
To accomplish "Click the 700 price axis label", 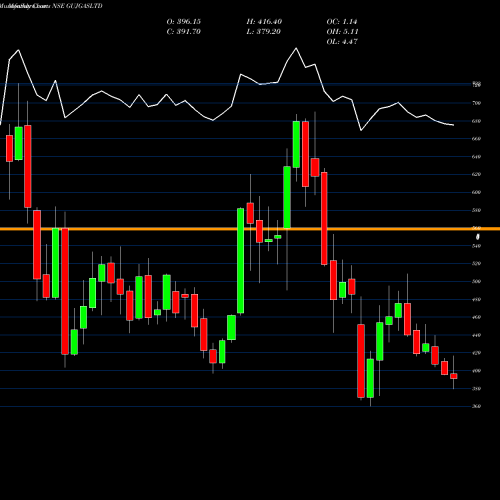I will (477, 103).
